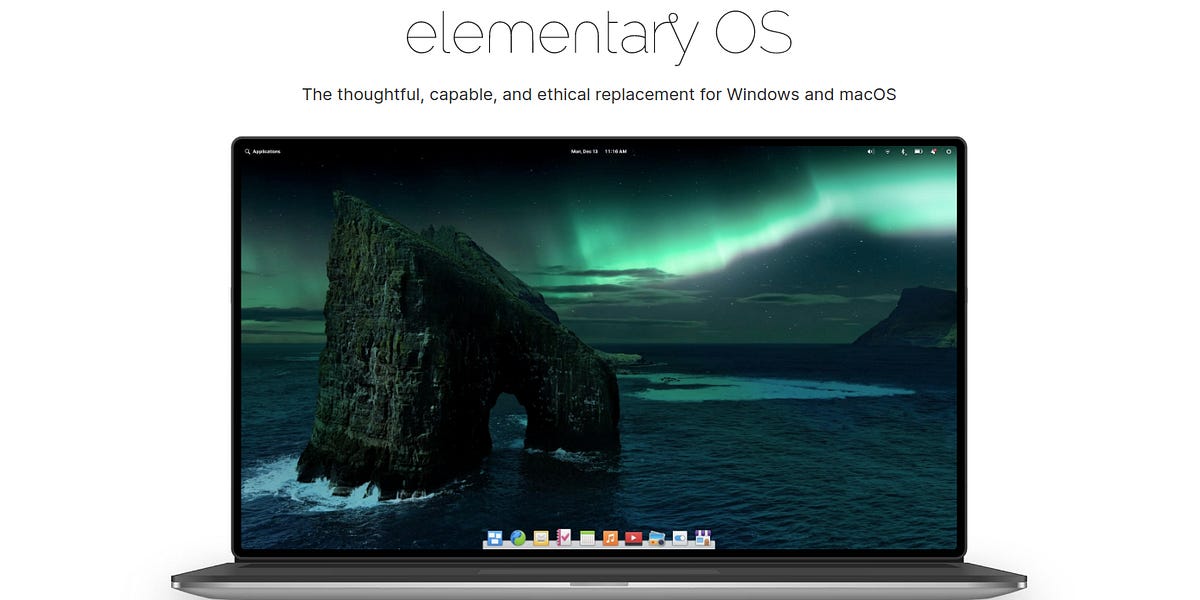Click the Applications menu in top panel
Viewport: 1200px width, 600px height.
262,151
